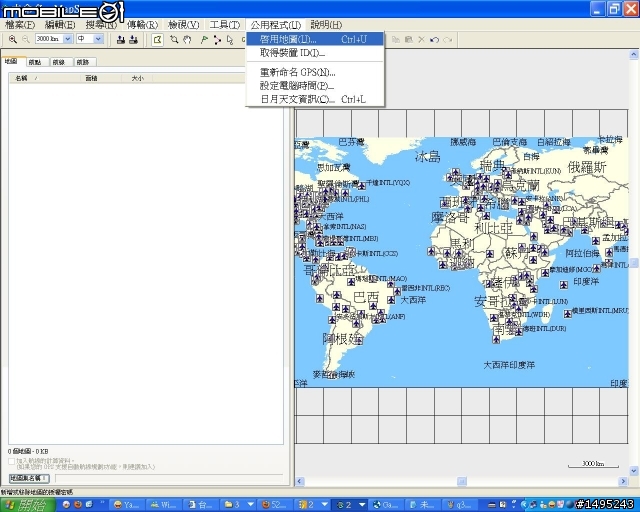Click the 冰島 label on map
This screenshot has height=512, width=640.
point(427,156)
